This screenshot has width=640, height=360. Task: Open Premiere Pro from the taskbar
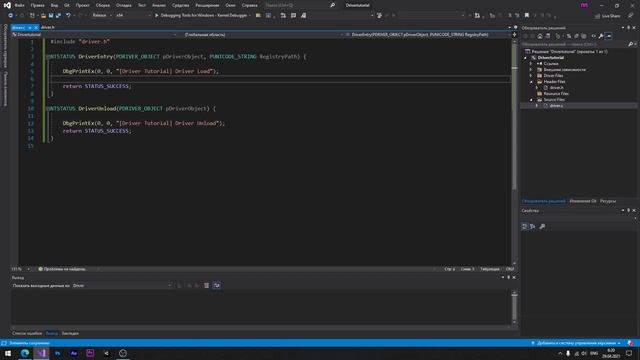point(90,353)
